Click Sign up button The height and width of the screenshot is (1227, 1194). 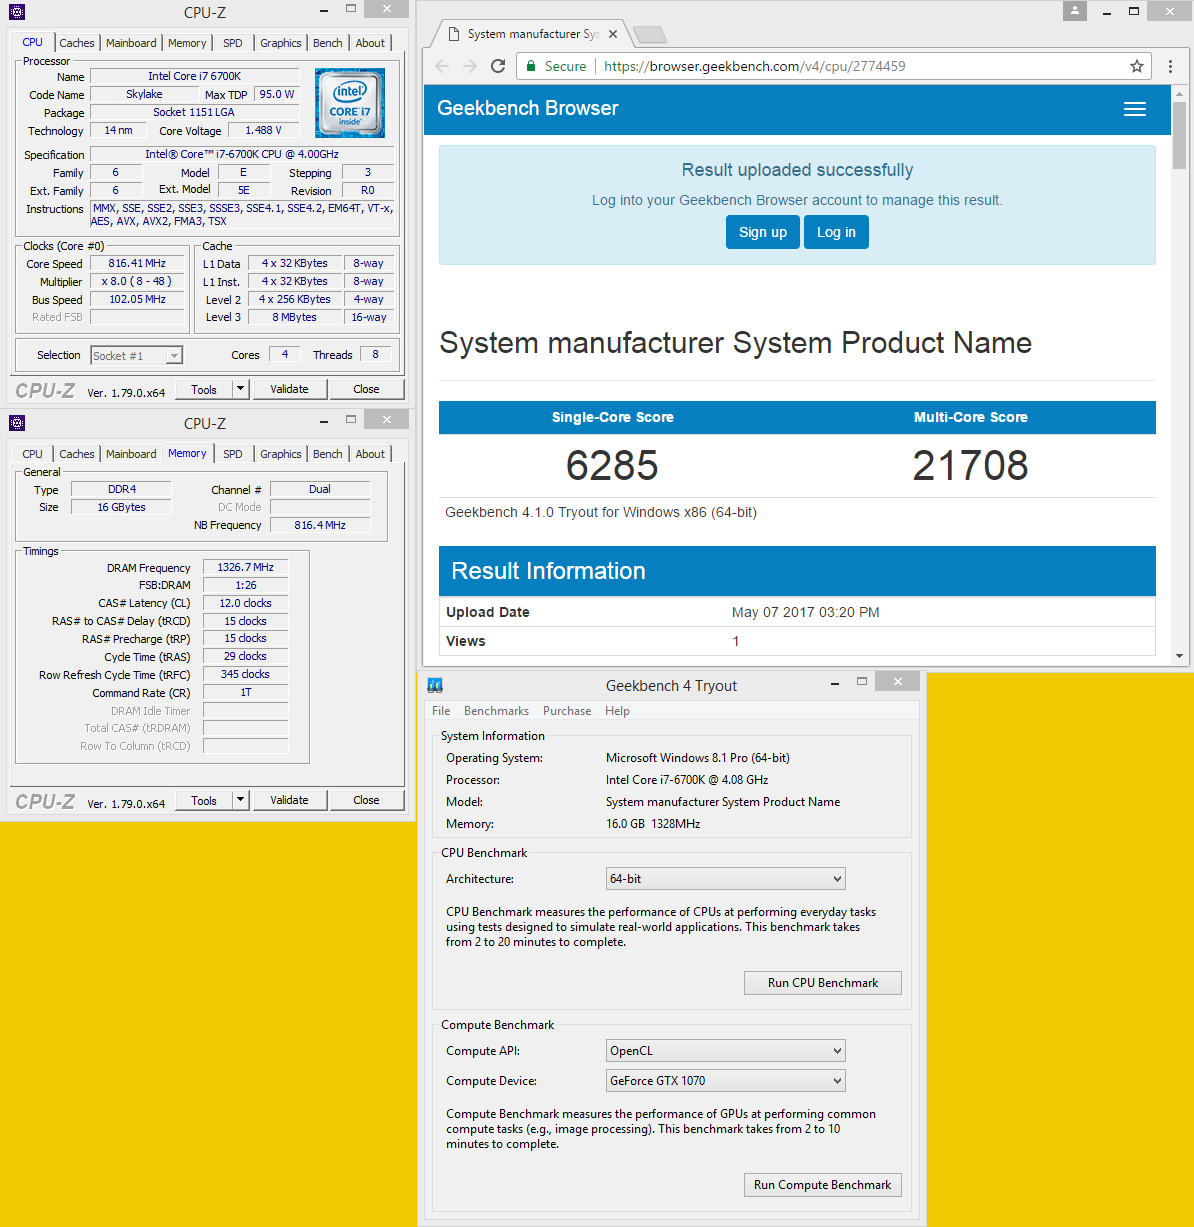point(763,232)
